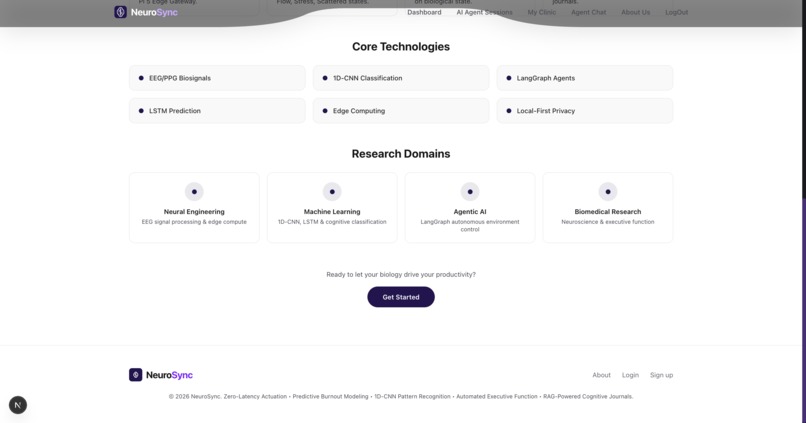The height and width of the screenshot is (423, 806).
Task: Select the Local-First Privacy technology card
Action: (x=585, y=111)
